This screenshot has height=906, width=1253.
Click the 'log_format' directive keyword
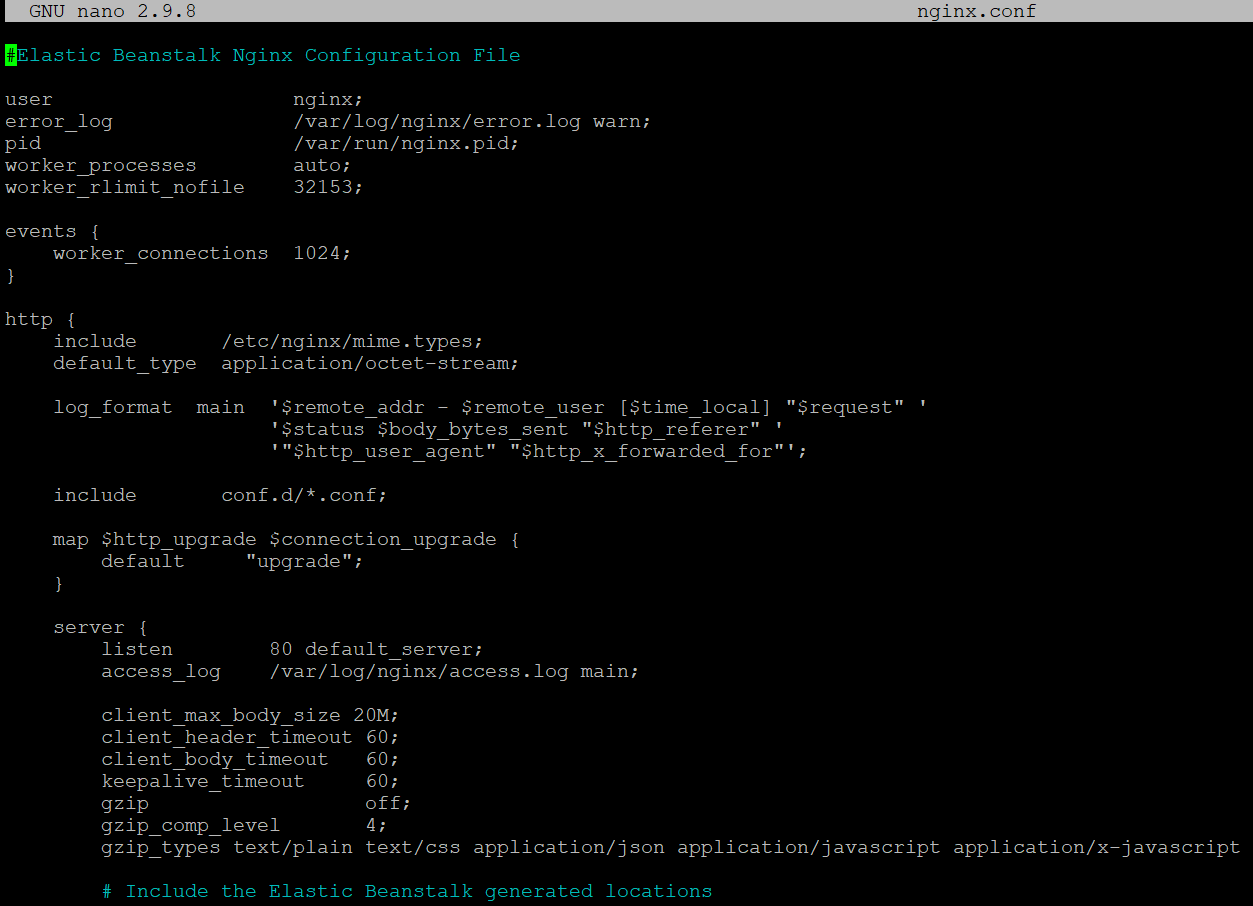113,407
